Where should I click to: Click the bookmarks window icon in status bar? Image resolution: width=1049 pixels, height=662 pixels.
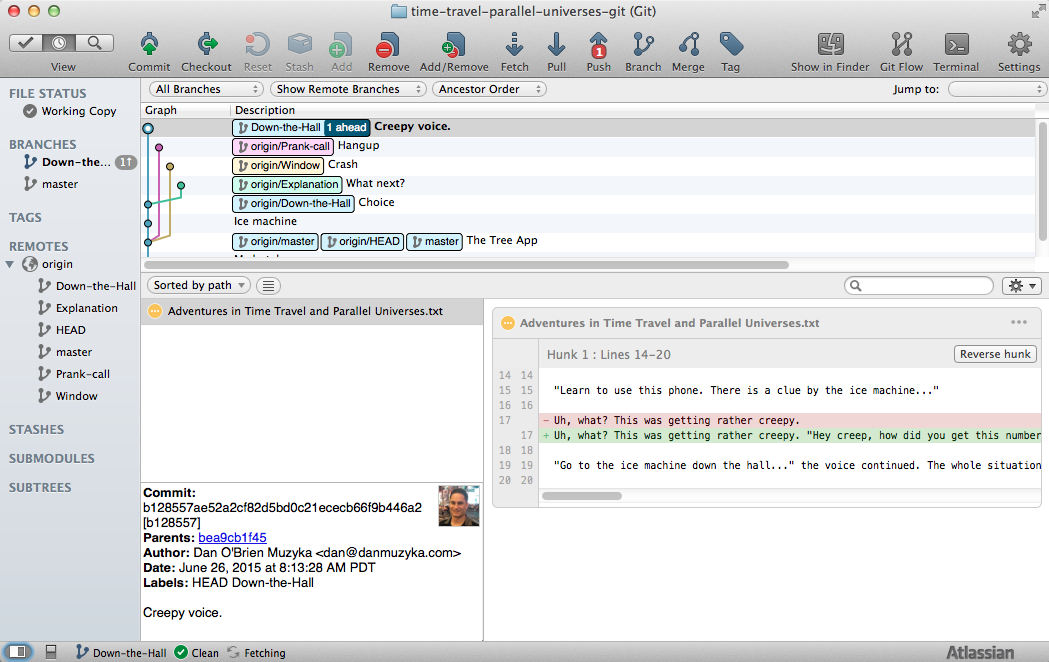pyautogui.click(x=51, y=652)
